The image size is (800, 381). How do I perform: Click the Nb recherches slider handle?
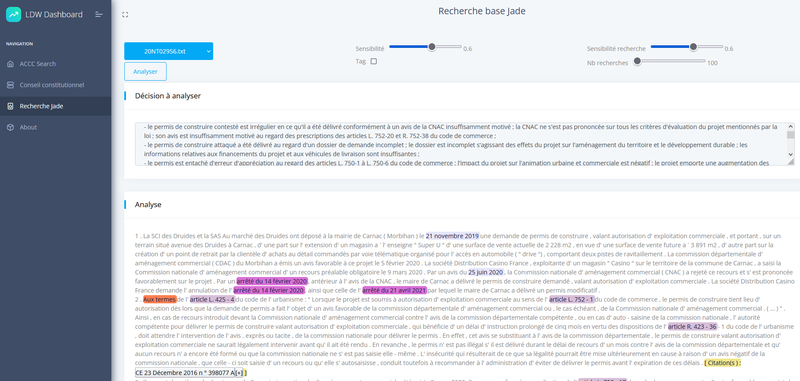(x=637, y=61)
